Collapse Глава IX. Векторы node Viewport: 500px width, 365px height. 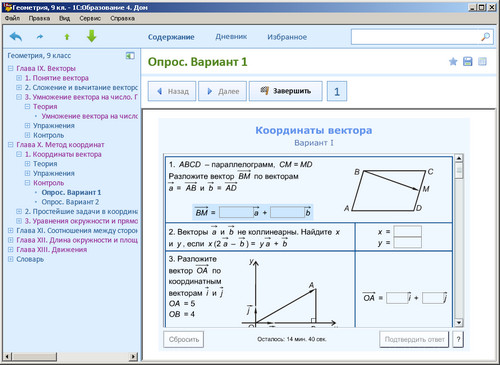pos(10,68)
